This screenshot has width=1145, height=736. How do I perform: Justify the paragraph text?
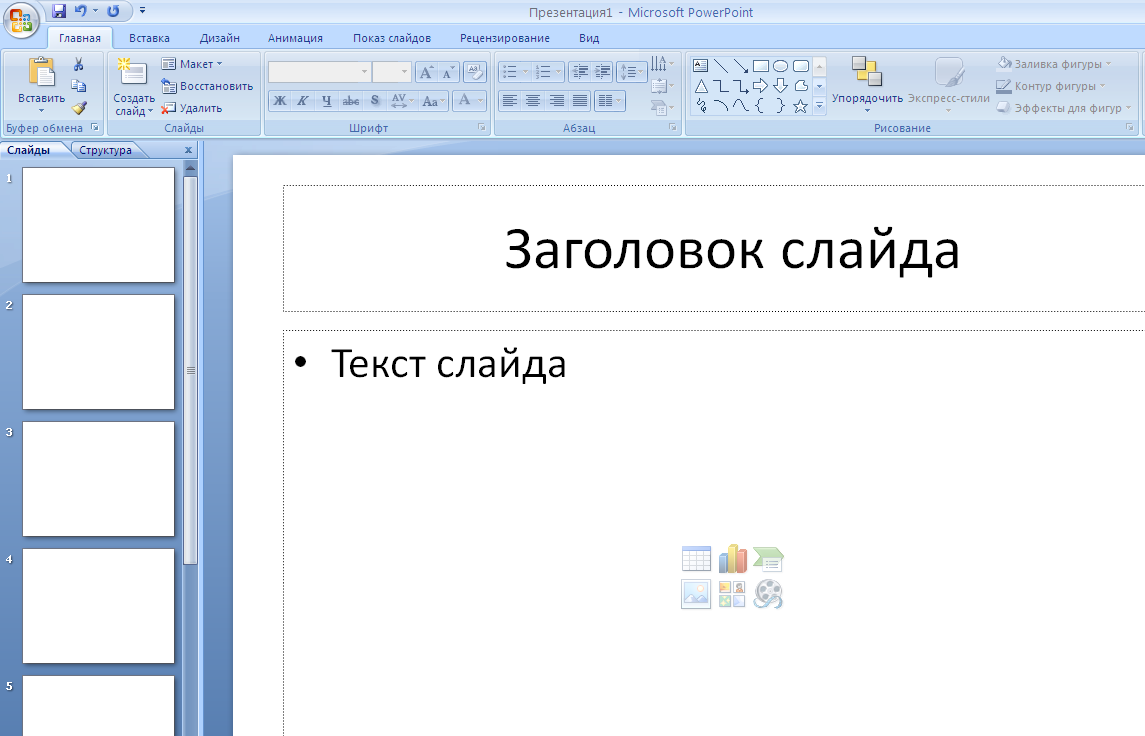[580, 101]
